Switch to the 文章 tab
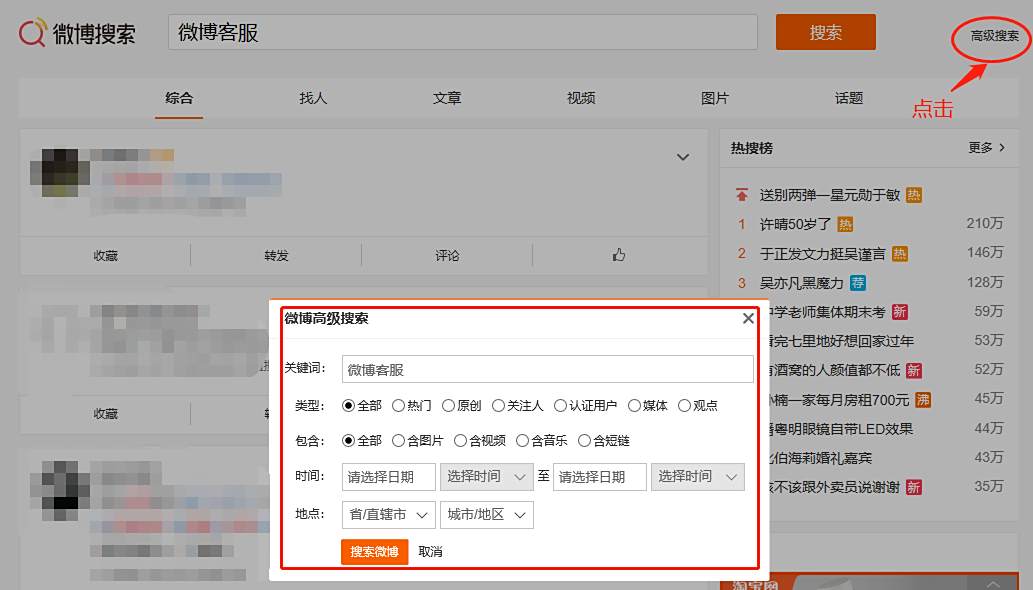1033x590 pixels. 447,99
